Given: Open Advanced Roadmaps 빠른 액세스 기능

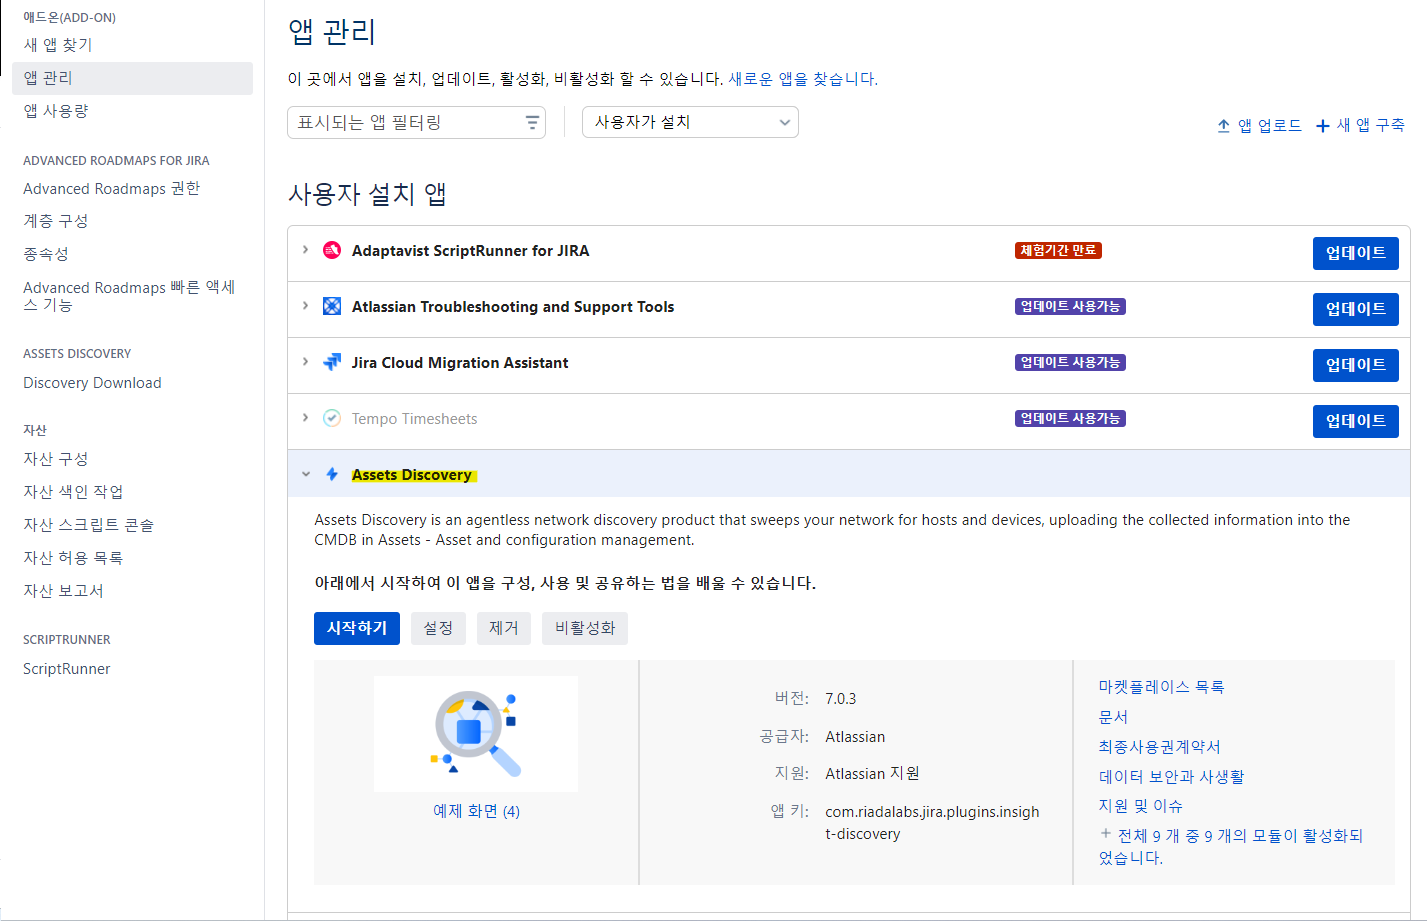Looking at the screenshot, I should click(129, 296).
